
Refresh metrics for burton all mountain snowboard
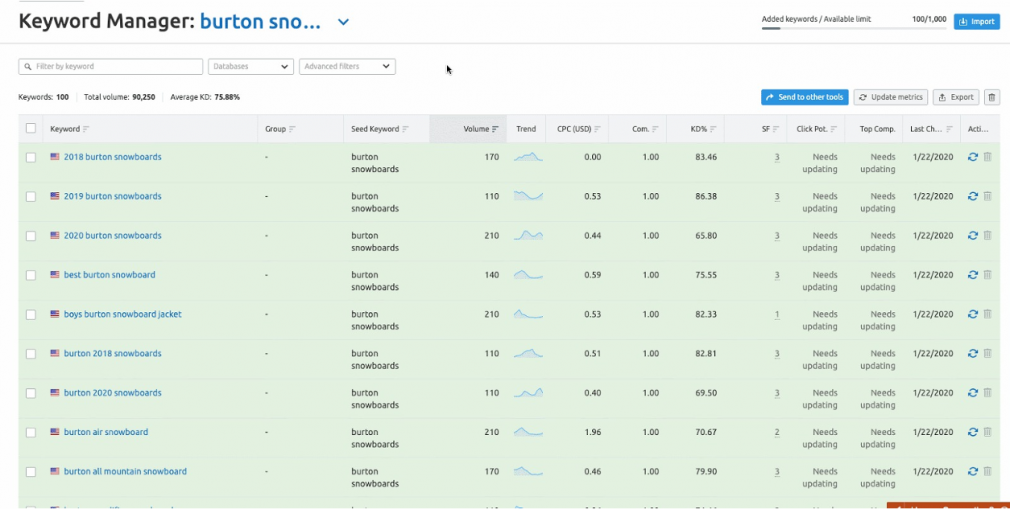[973, 471]
